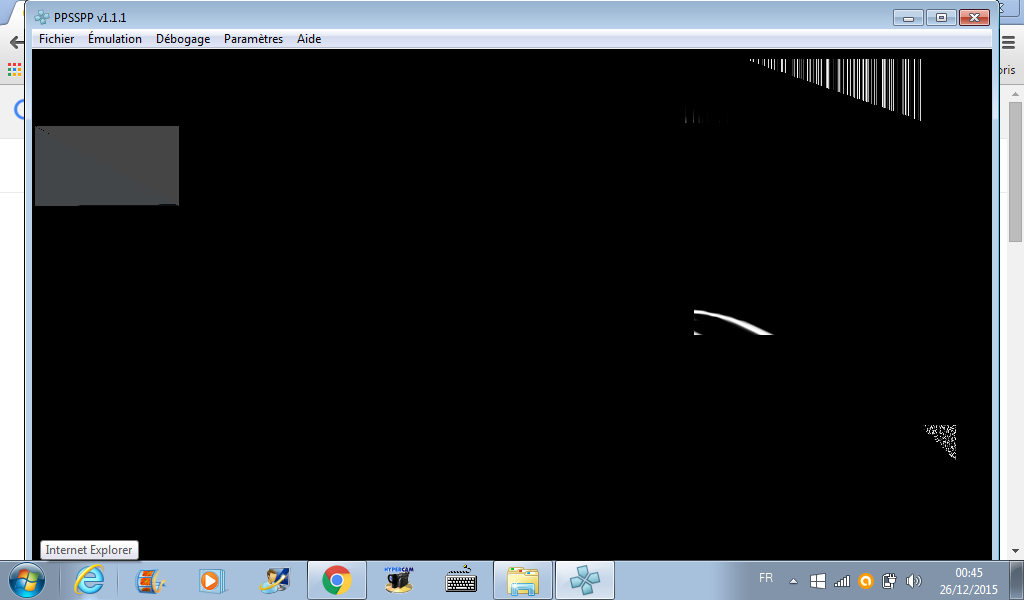Open HyperCam recorder from taskbar

pos(399,580)
